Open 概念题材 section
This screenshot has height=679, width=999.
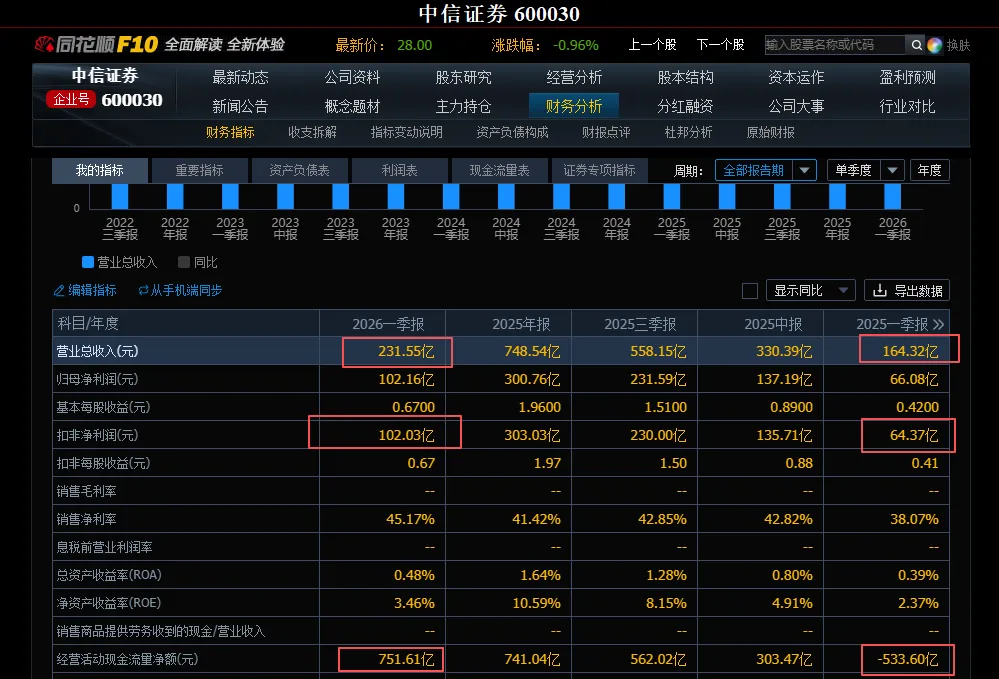pos(352,106)
